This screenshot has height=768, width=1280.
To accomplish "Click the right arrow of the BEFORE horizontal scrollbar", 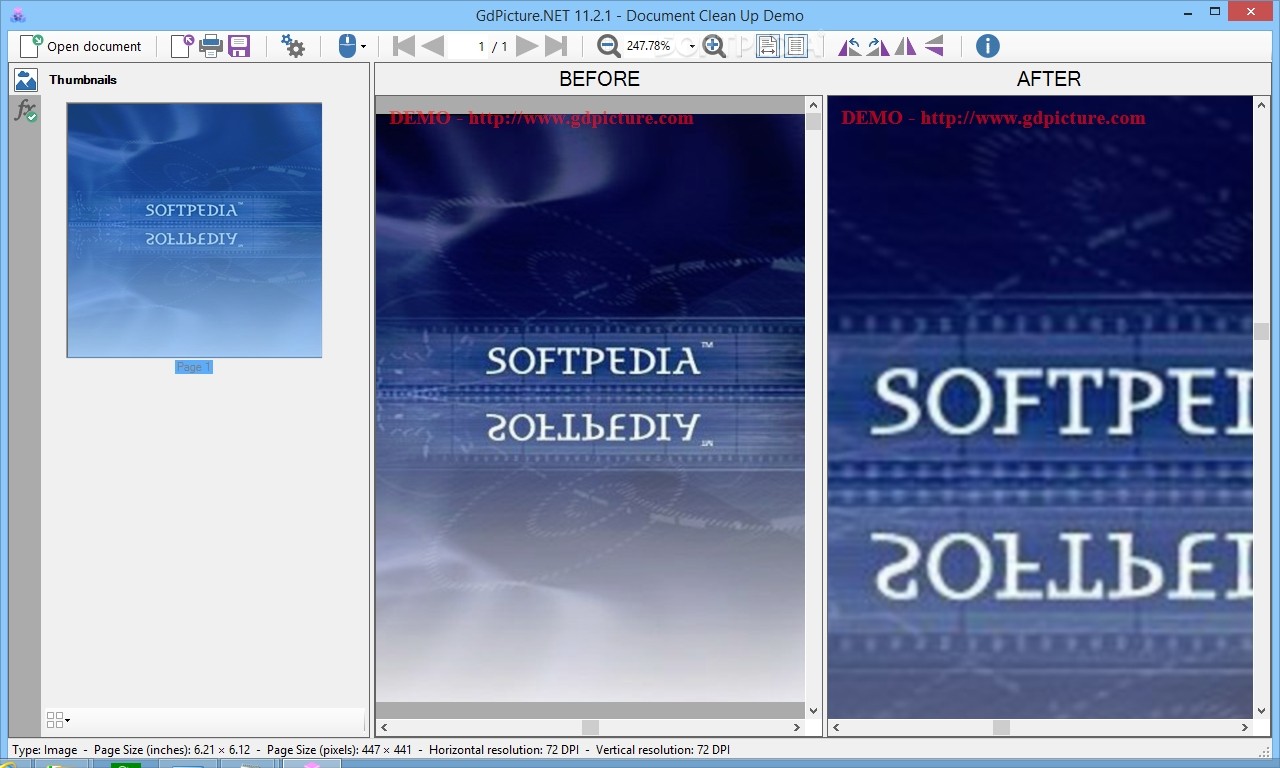I will (797, 728).
